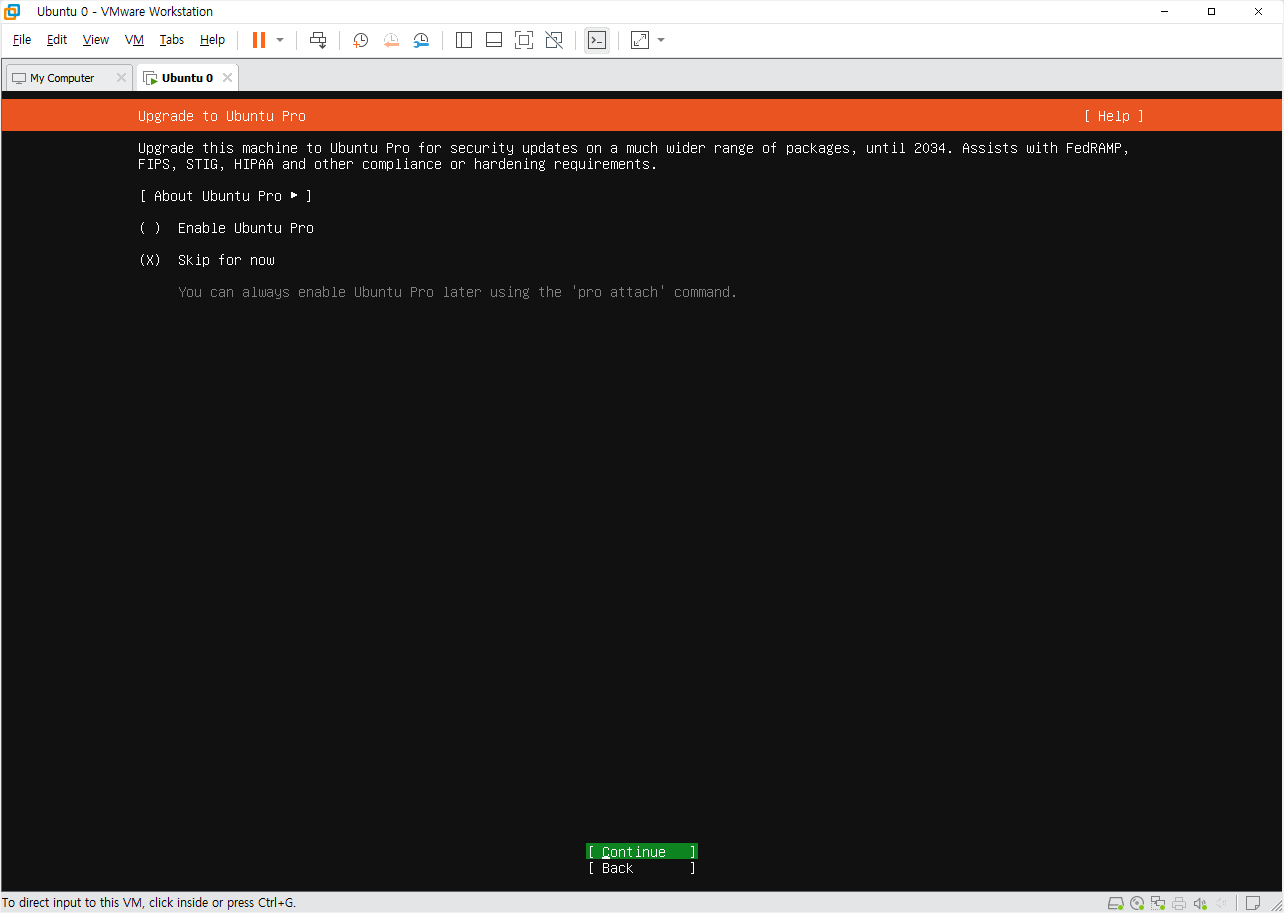Open the Help menu in the menu bar
Image resolution: width=1284 pixels, height=913 pixels.
pyautogui.click(x=212, y=40)
